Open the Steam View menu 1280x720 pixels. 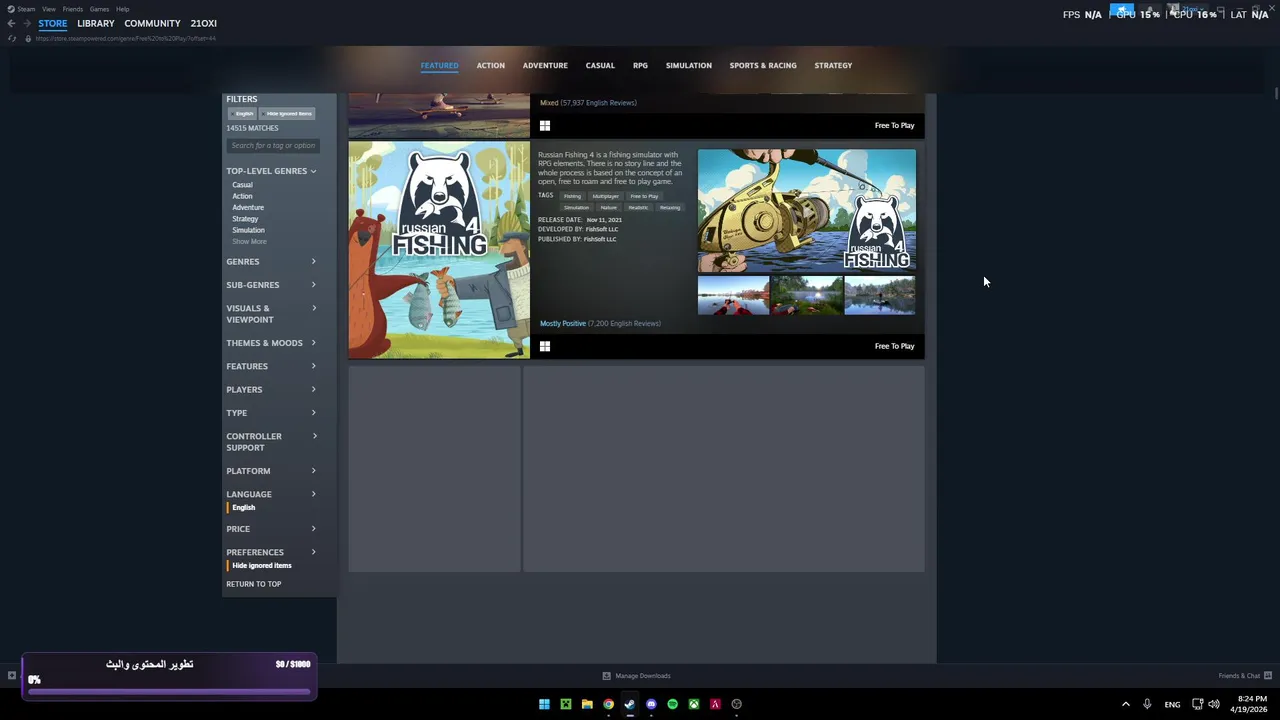[x=49, y=9]
